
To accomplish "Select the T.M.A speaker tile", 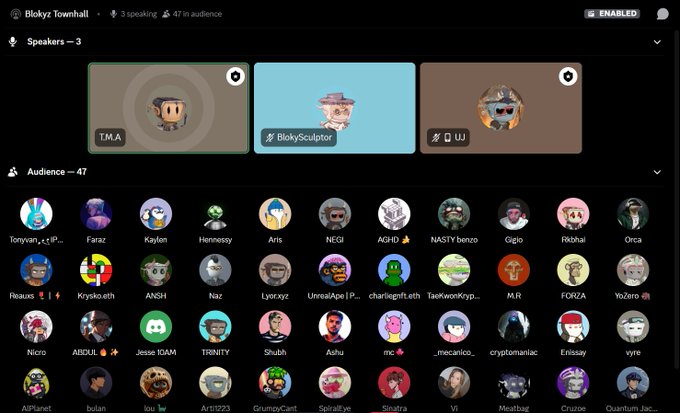I will [x=169, y=108].
